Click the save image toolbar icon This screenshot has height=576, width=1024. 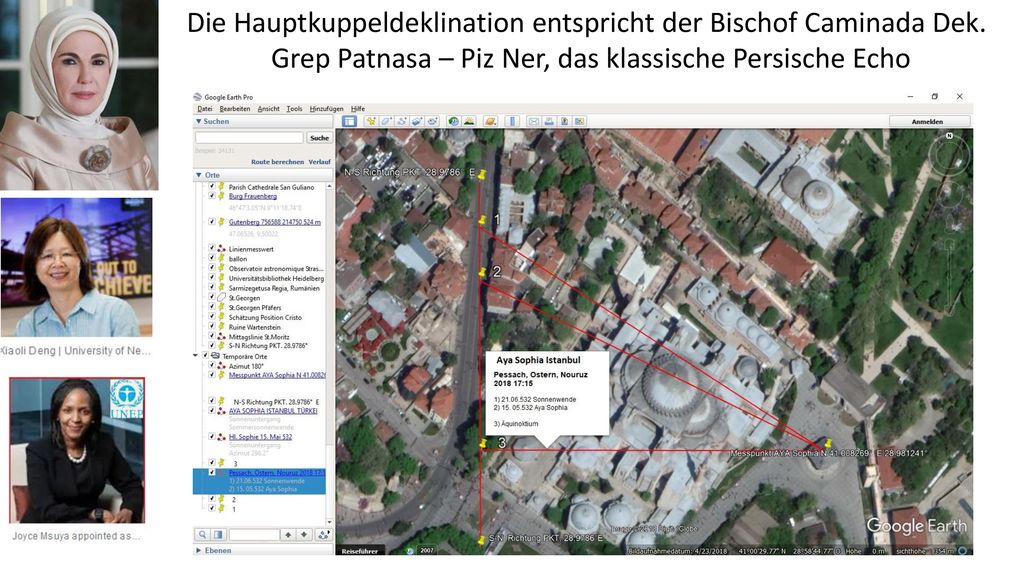tap(564, 121)
